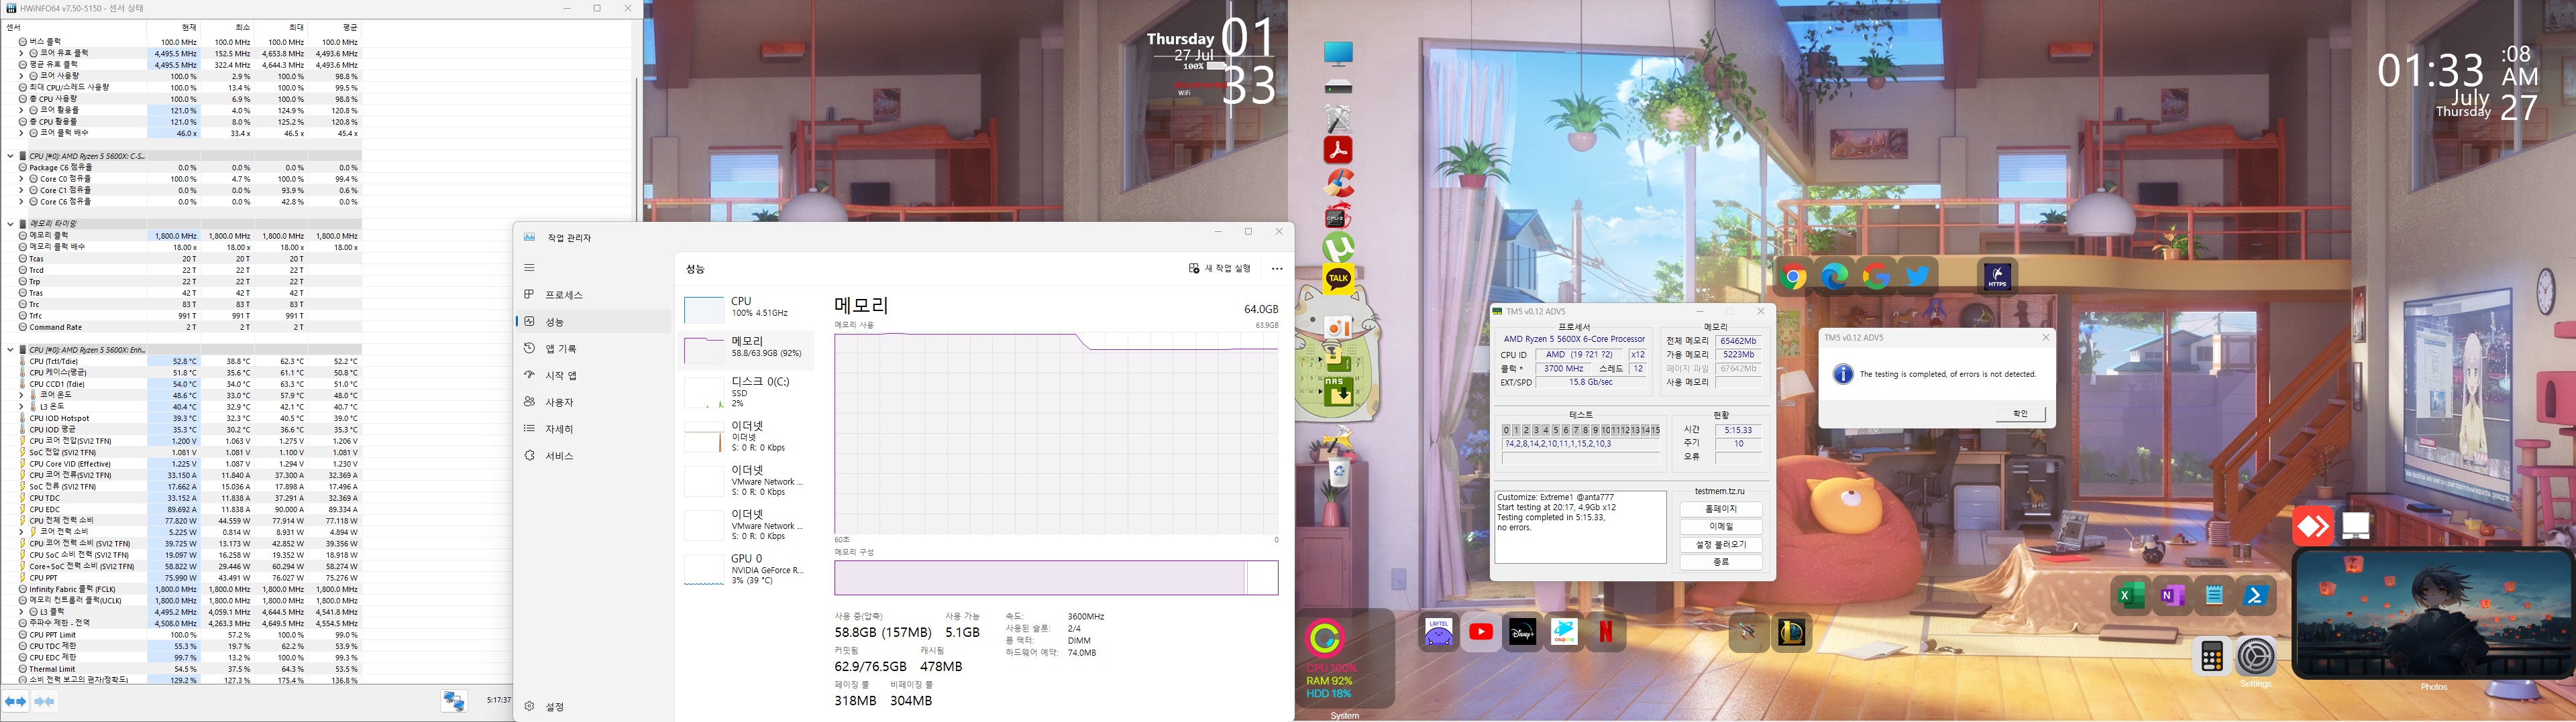The width and height of the screenshot is (2576, 722).
Task: Open the HTTPS shortcut icon
Action: [1997, 276]
